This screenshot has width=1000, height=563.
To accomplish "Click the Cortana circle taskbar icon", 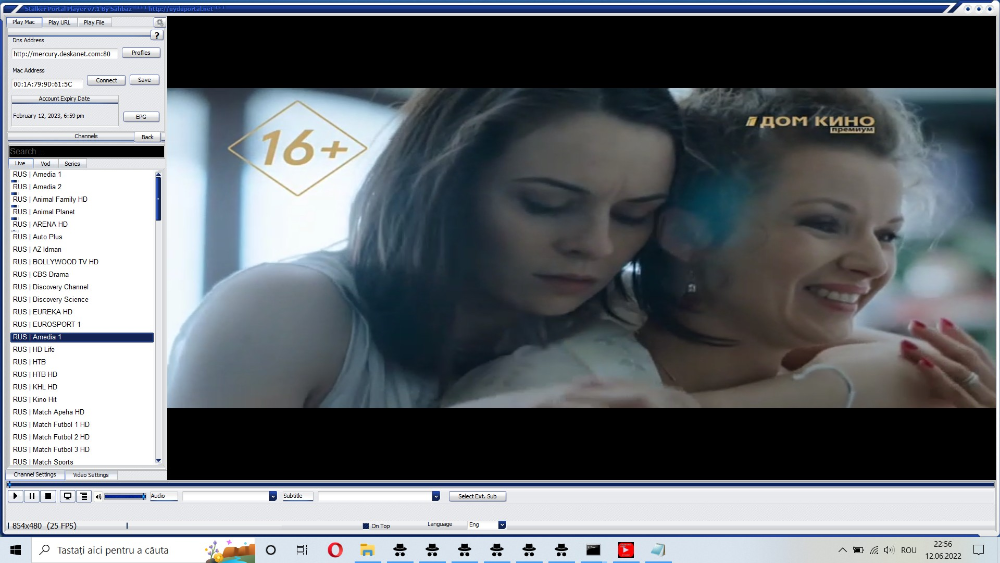I will (x=270, y=550).
